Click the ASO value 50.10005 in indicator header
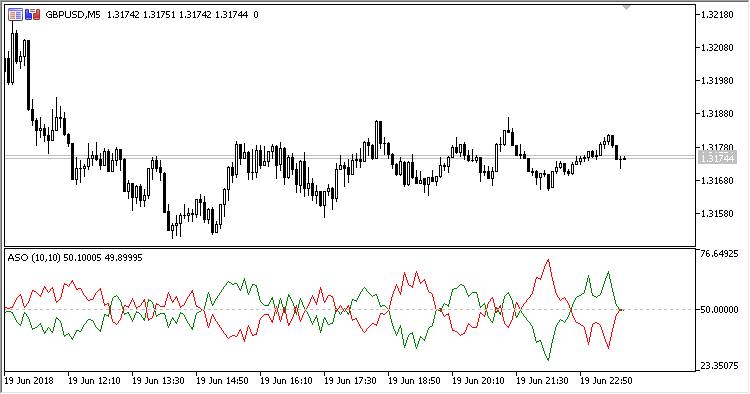This screenshot has width=750, height=394. [82, 258]
